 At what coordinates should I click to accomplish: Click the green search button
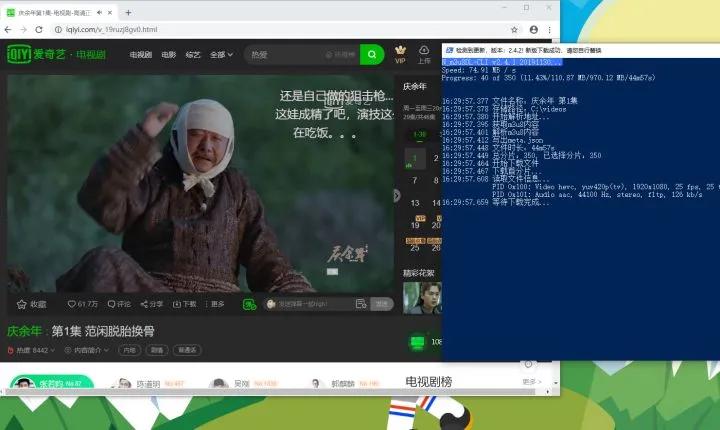pyautogui.click(x=372, y=55)
